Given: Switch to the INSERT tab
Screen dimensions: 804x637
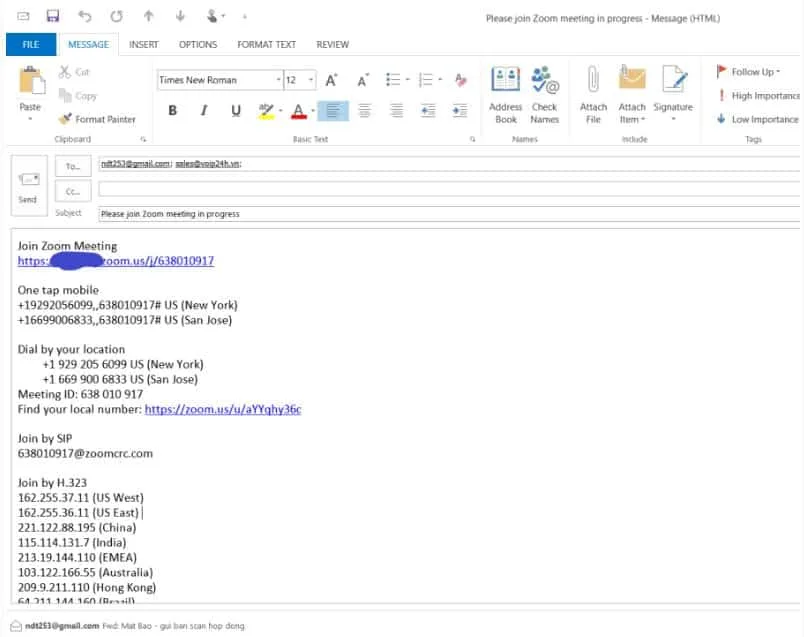Looking at the screenshot, I should (144, 45).
